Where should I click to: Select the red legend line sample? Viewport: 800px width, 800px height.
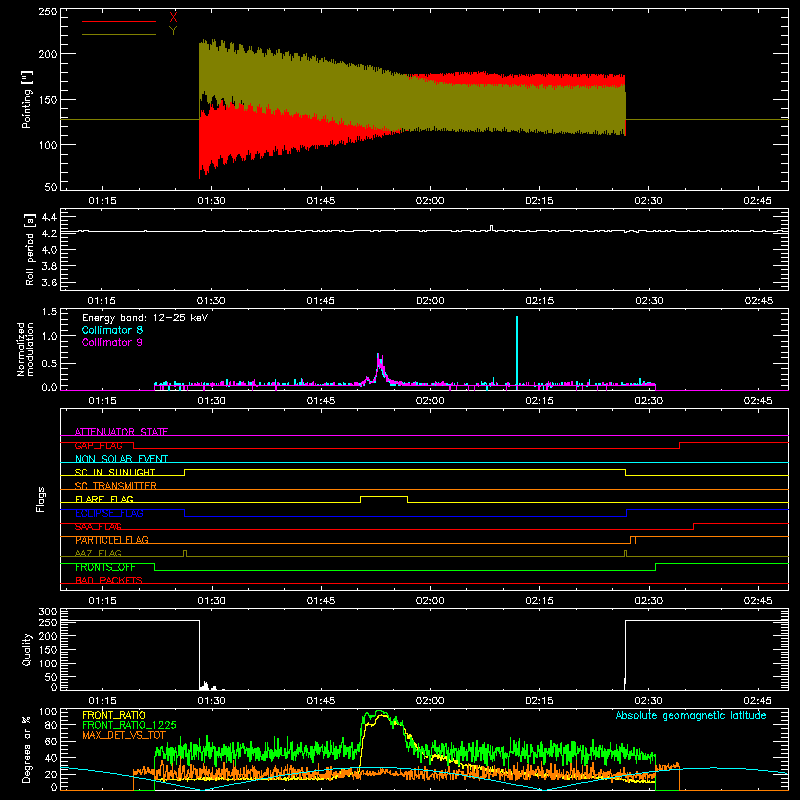click(119, 21)
